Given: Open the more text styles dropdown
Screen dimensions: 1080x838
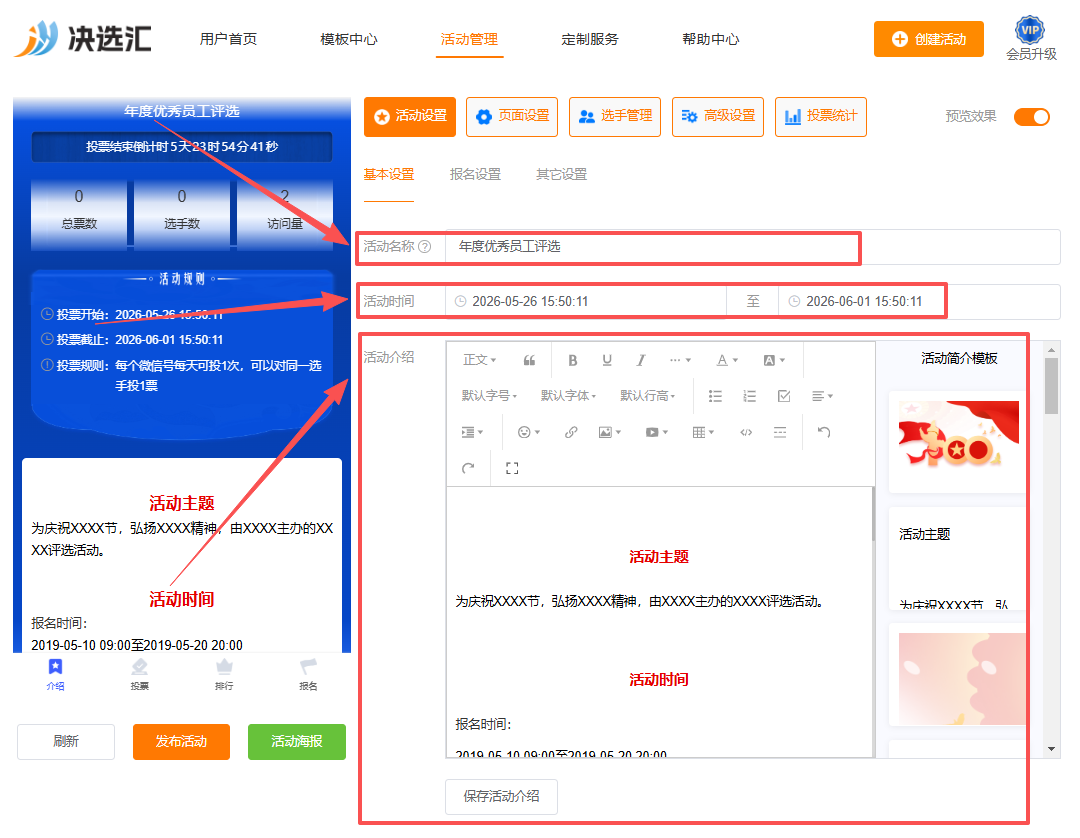Looking at the screenshot, I should point(680,360).
